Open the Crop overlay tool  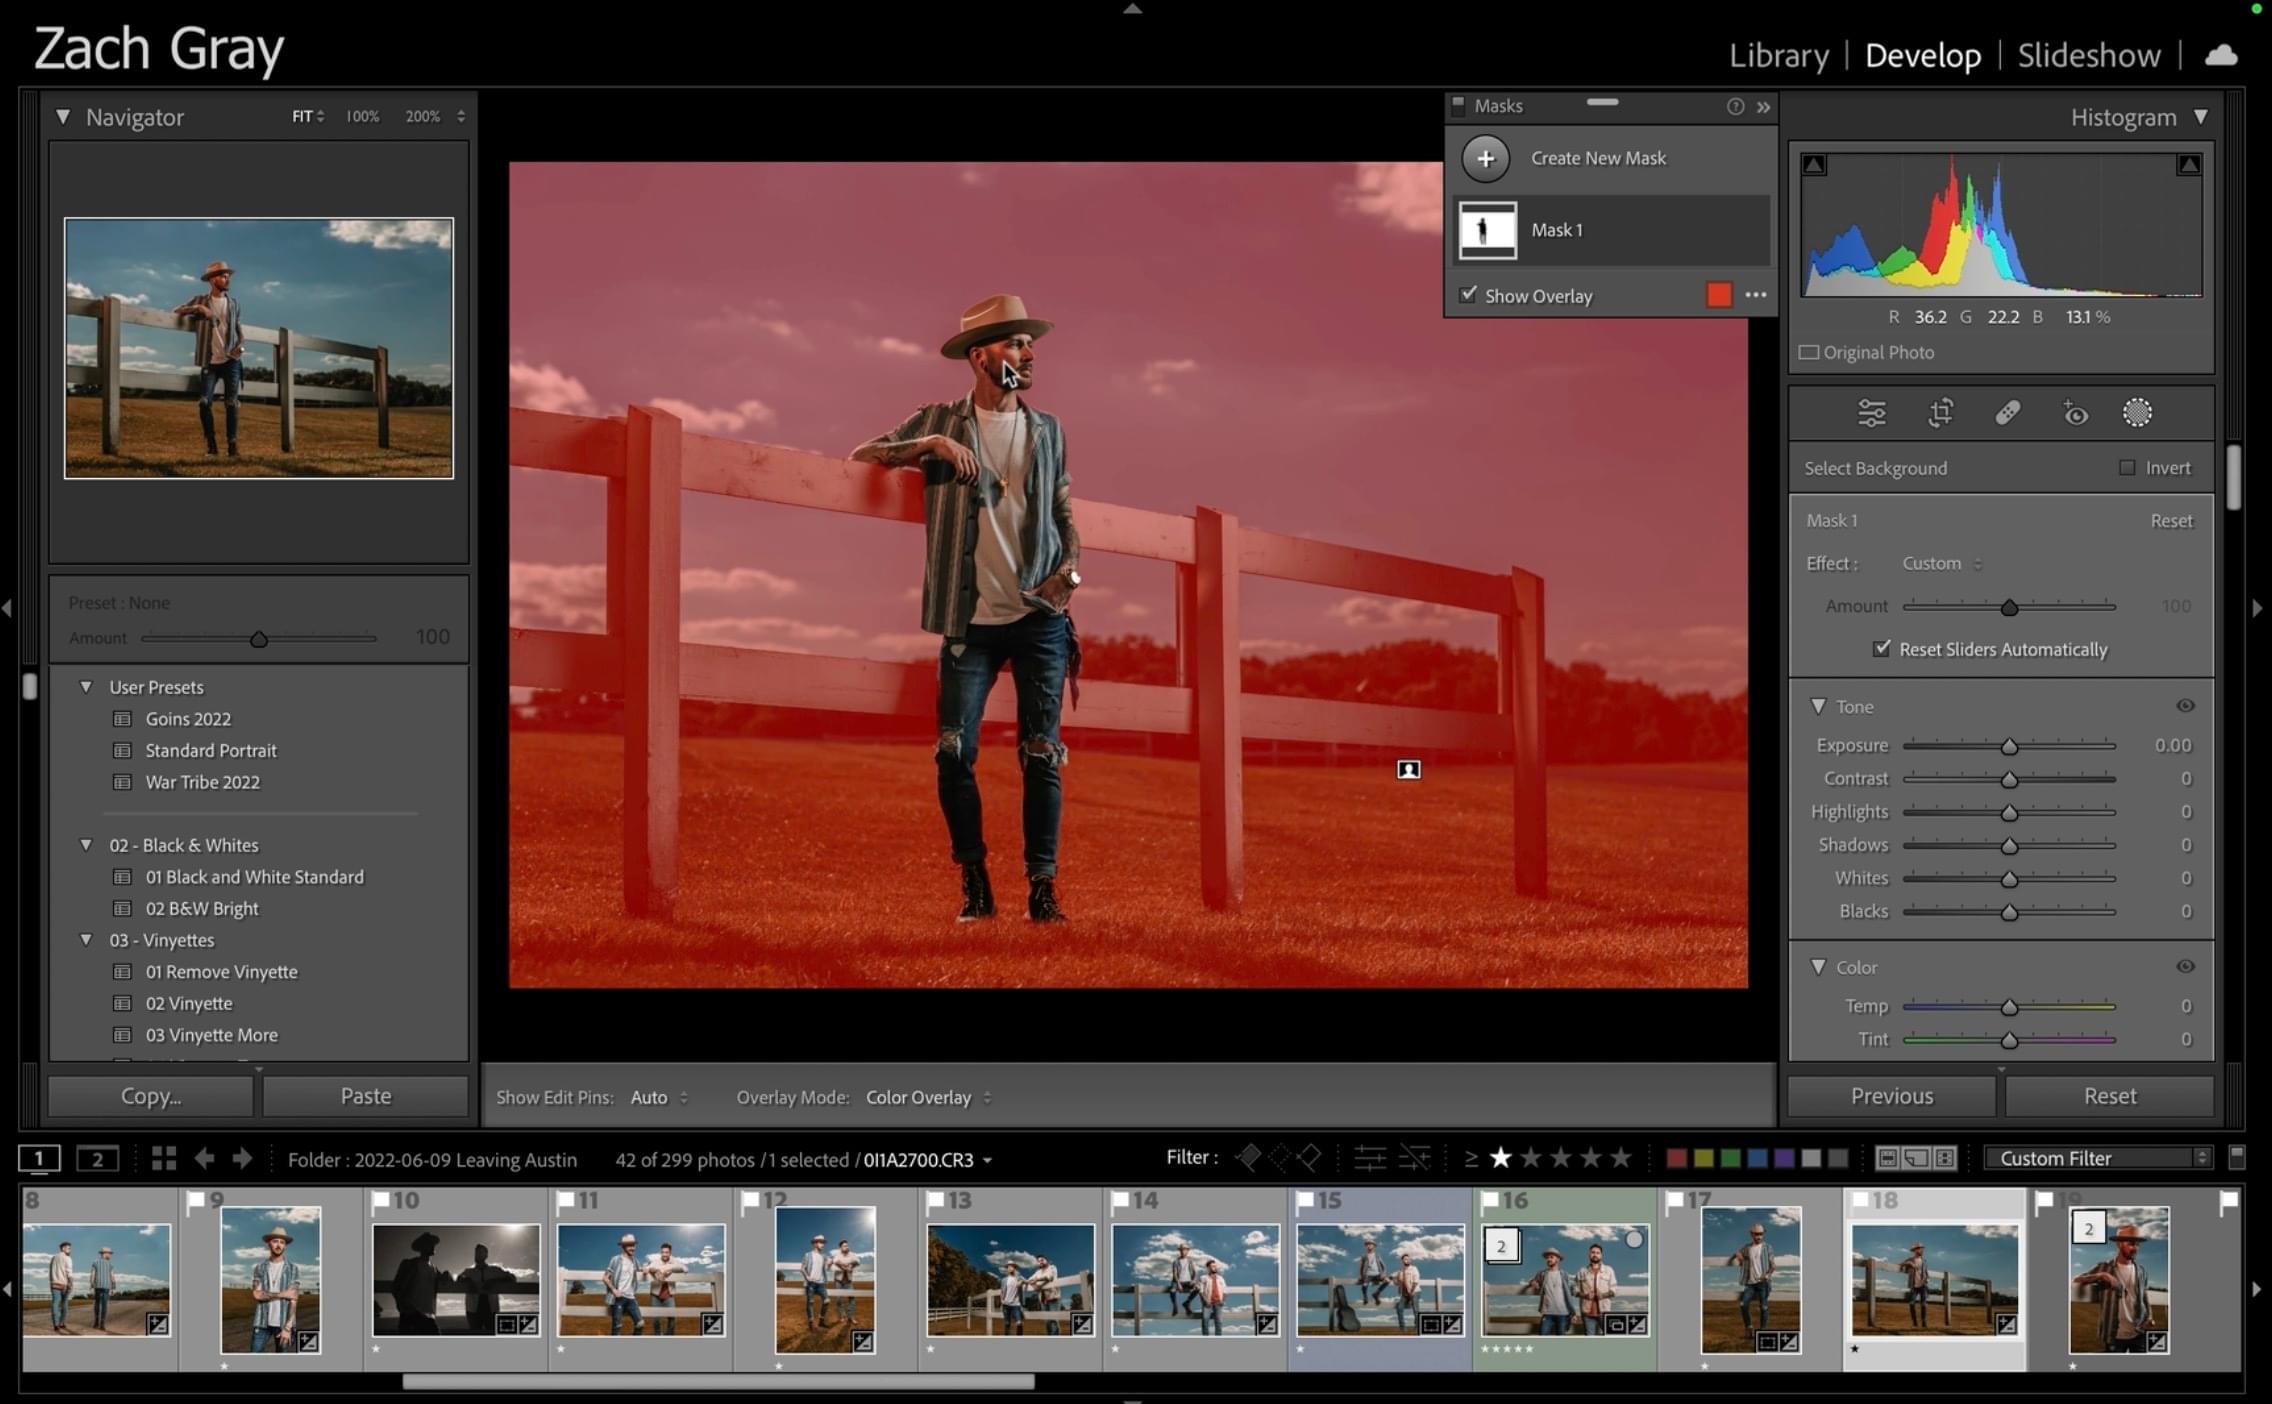pos(1940,413)
